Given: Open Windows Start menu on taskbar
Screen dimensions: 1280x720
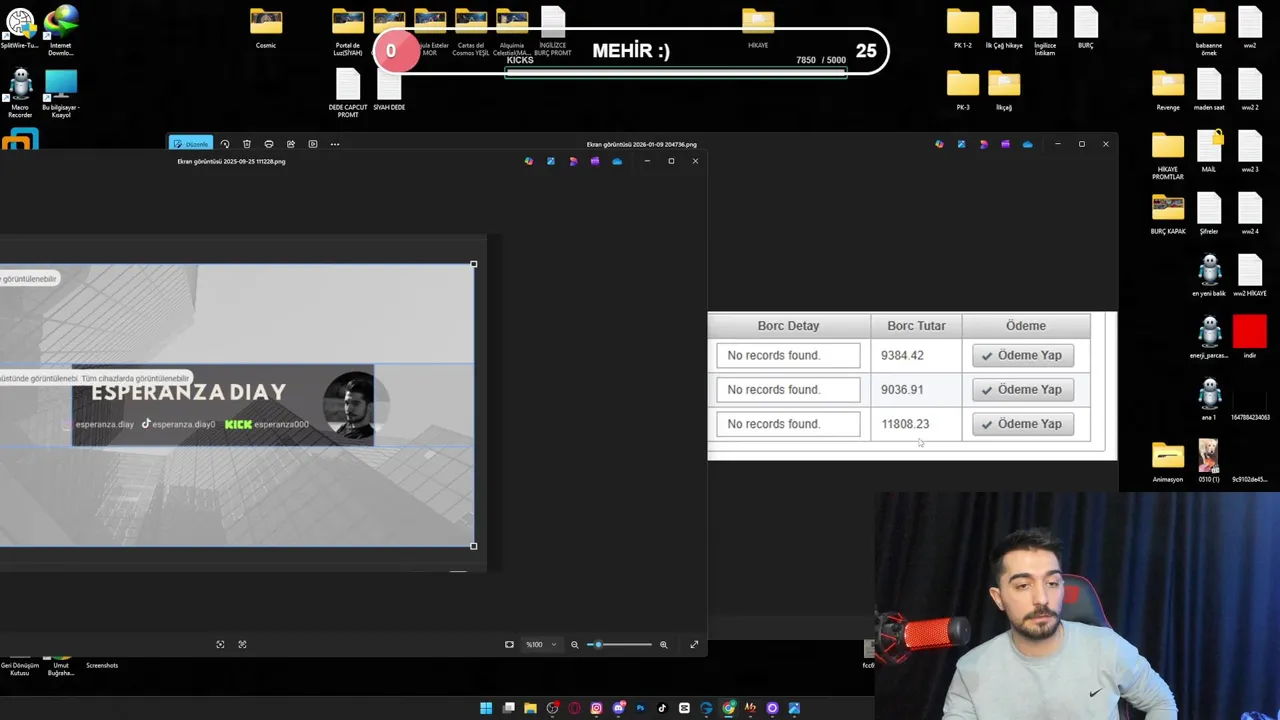Looking at the screenshot, I should (486, 708).
